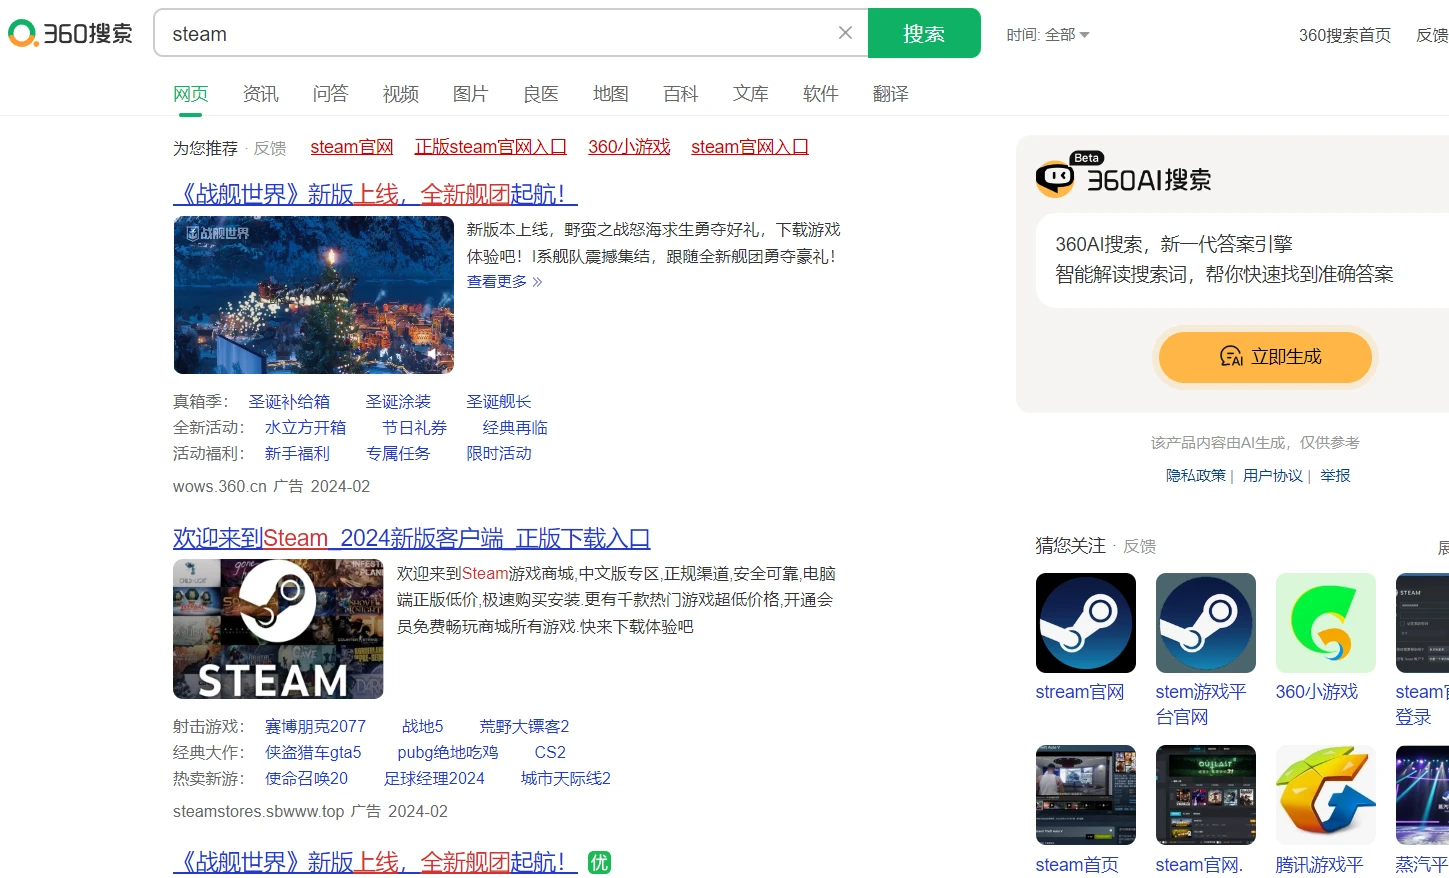Open the 经典再临 link
The image size is (1449, 878).
tap(515, 427)
